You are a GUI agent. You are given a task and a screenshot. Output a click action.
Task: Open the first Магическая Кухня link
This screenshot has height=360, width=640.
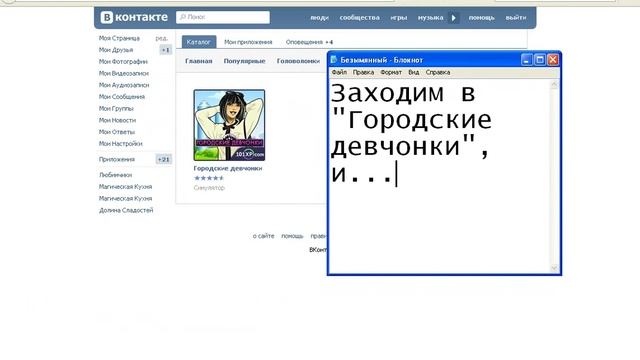pyautogui.click(x=125, y=187)
